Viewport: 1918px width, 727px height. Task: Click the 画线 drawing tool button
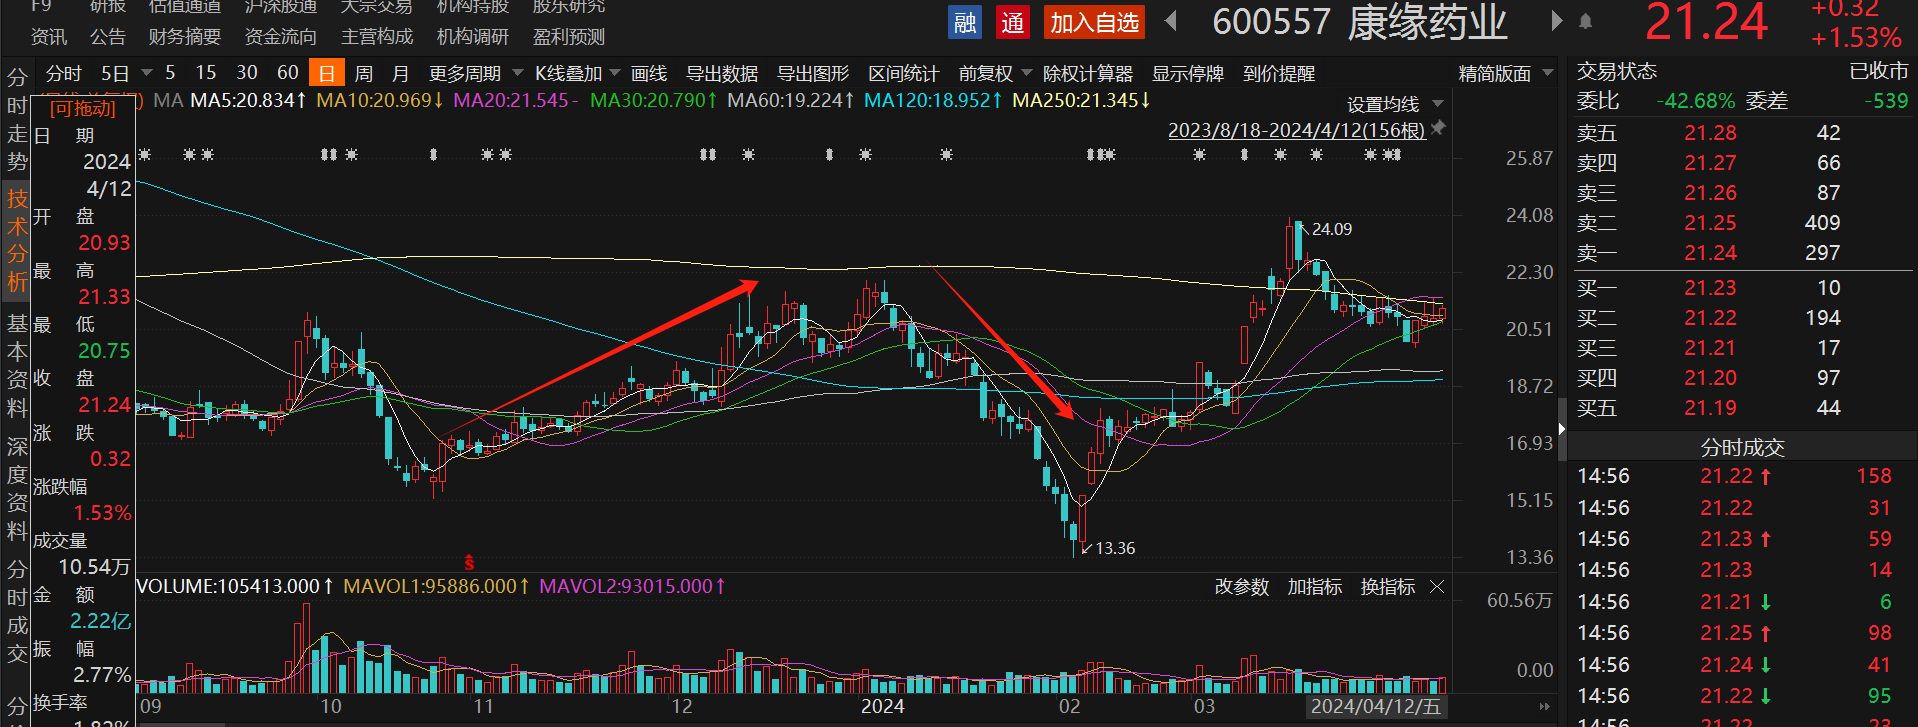[x=649, y=73]
